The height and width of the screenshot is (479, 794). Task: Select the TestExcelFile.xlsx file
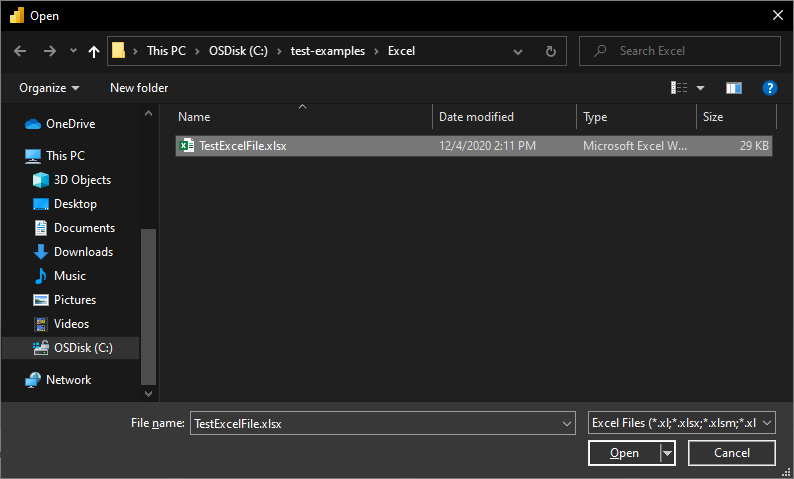point(474,146)
